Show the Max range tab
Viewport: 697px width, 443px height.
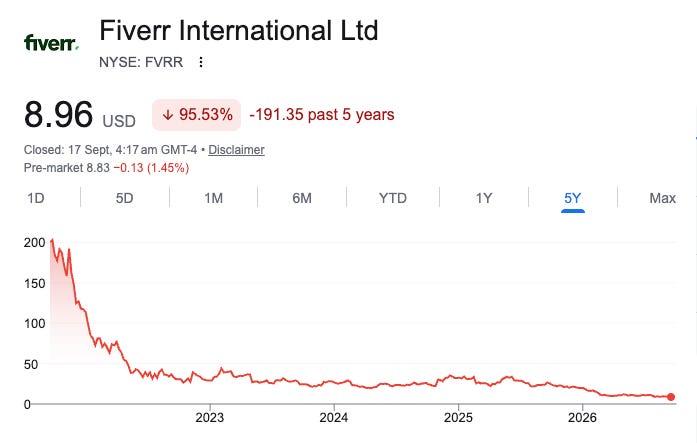click(x=662, y=198)
